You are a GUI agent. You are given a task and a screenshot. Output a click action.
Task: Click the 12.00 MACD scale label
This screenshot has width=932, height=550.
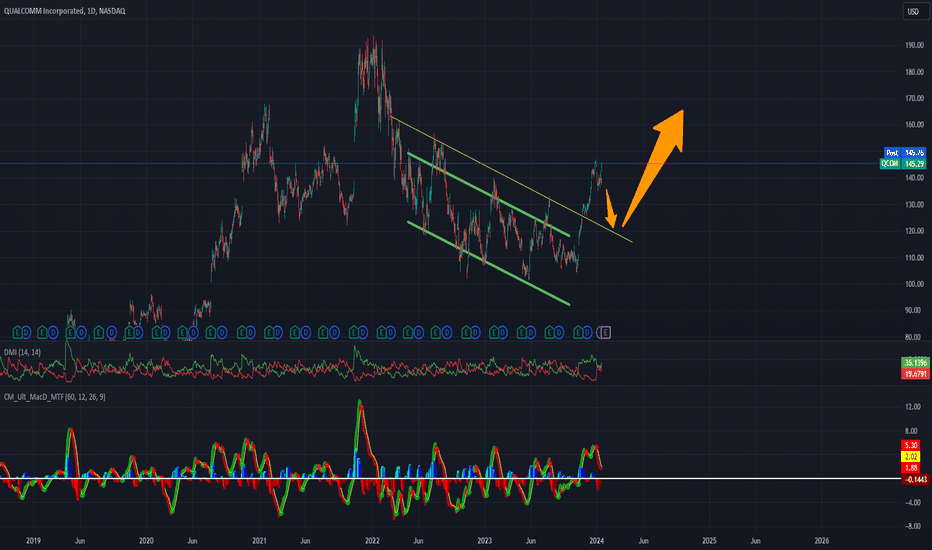(x=912, y=407)
